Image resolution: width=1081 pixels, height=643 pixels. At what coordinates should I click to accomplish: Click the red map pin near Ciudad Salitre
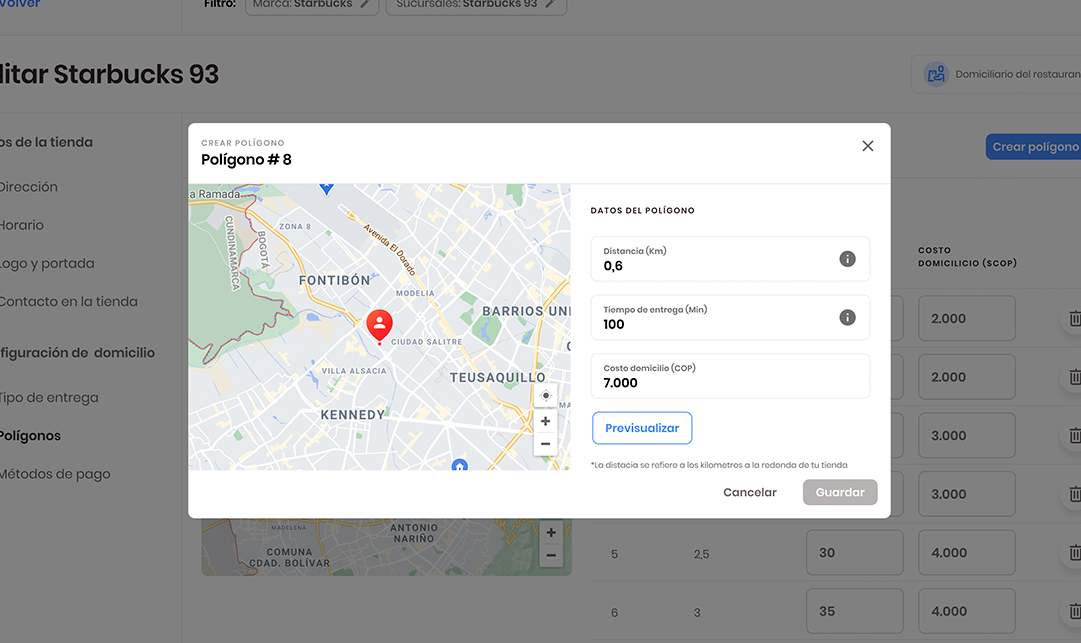[379, 325]
